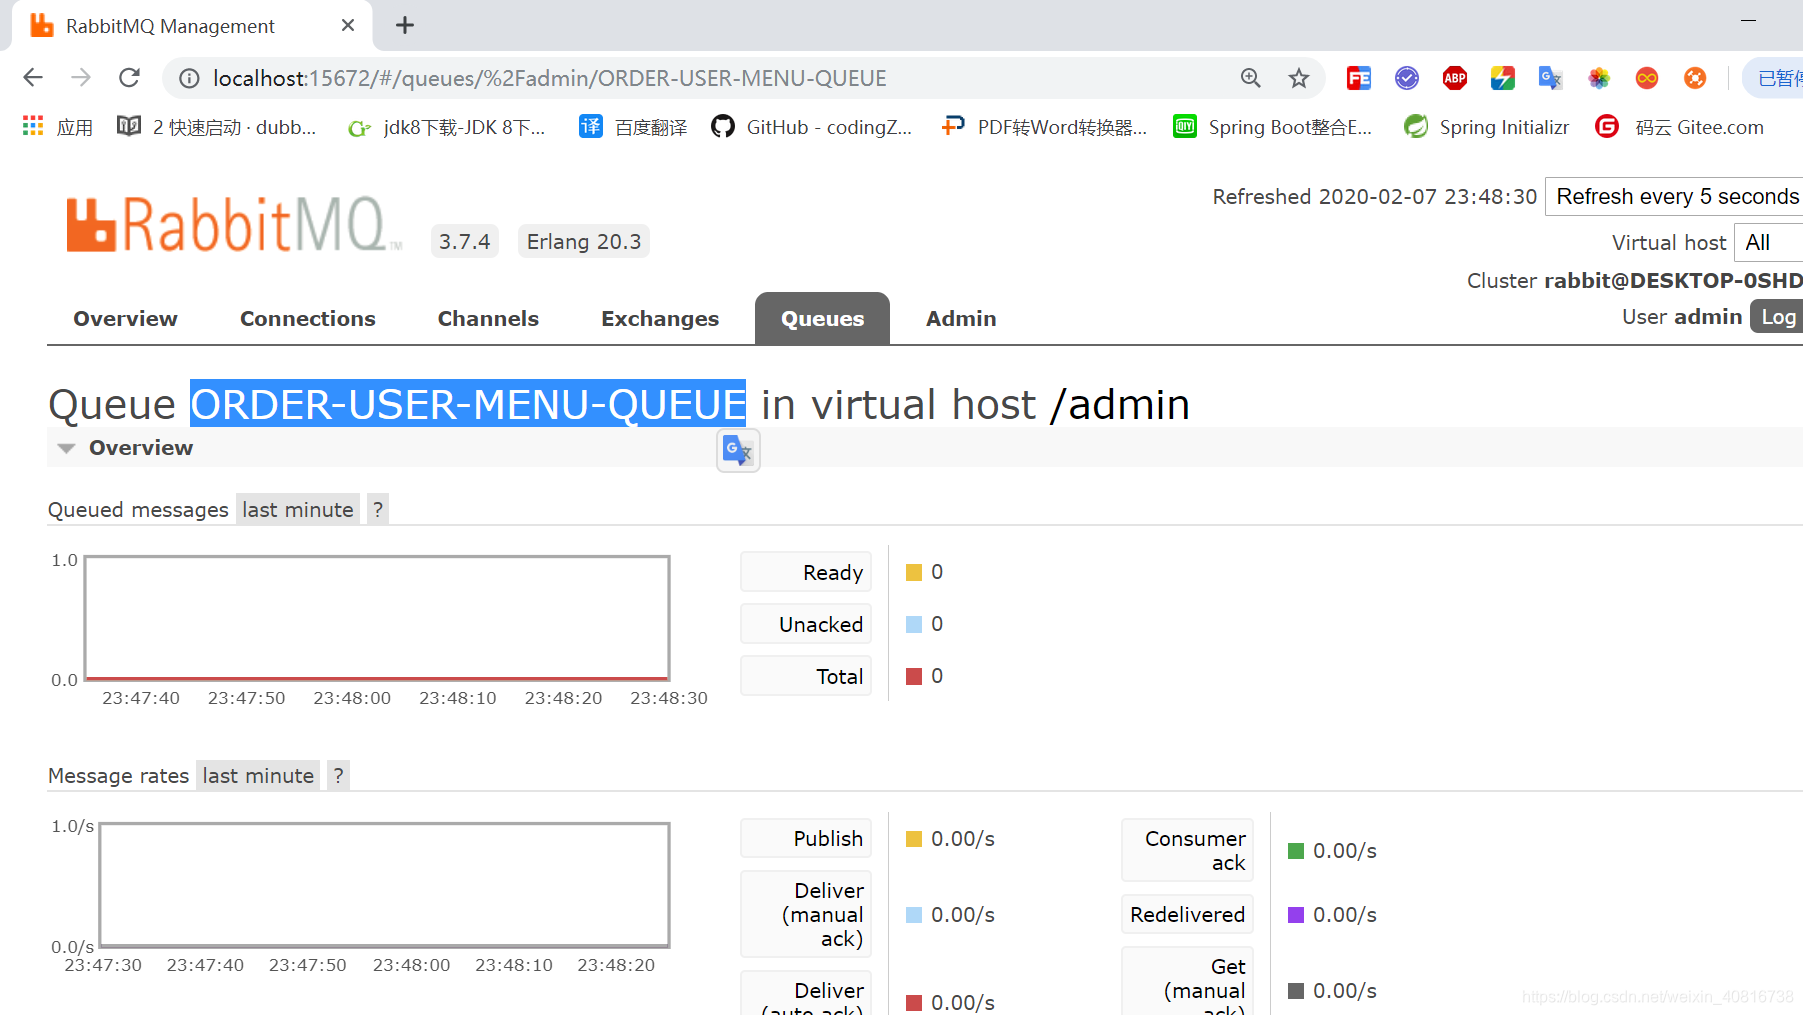The height and width of the screenshot is (1015, 1803).
Task: Click the Publish yellow rate swatch
Action: click(x=913, y=839)
